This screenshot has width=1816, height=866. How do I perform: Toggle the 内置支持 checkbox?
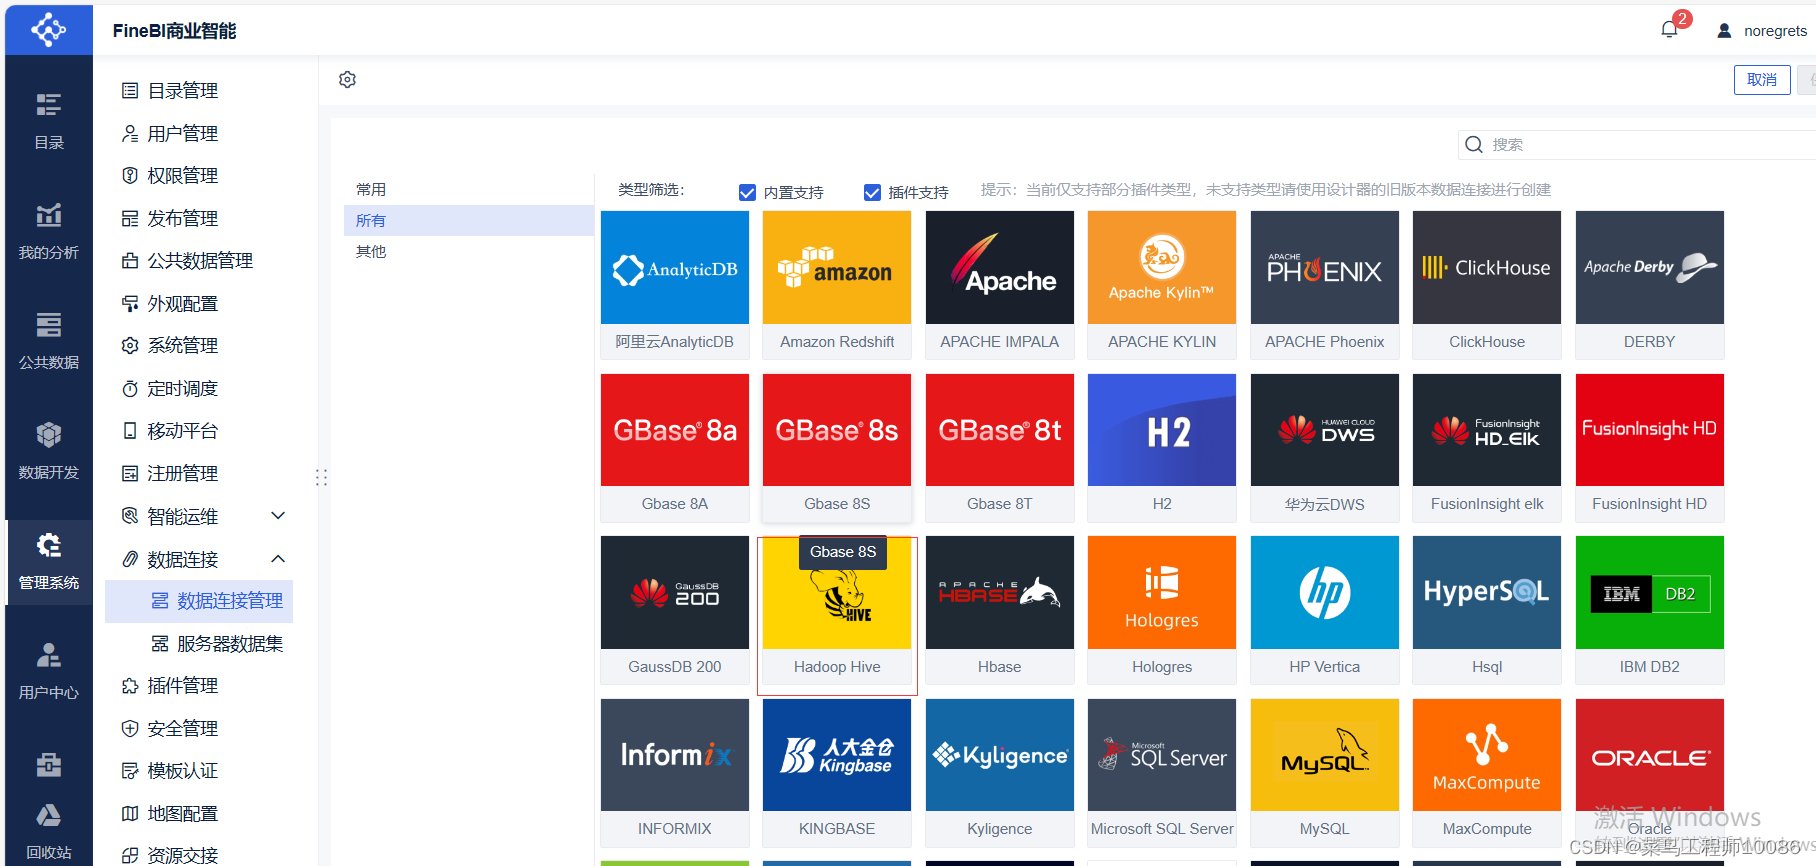pyautogui.click(x=747, y=192)
